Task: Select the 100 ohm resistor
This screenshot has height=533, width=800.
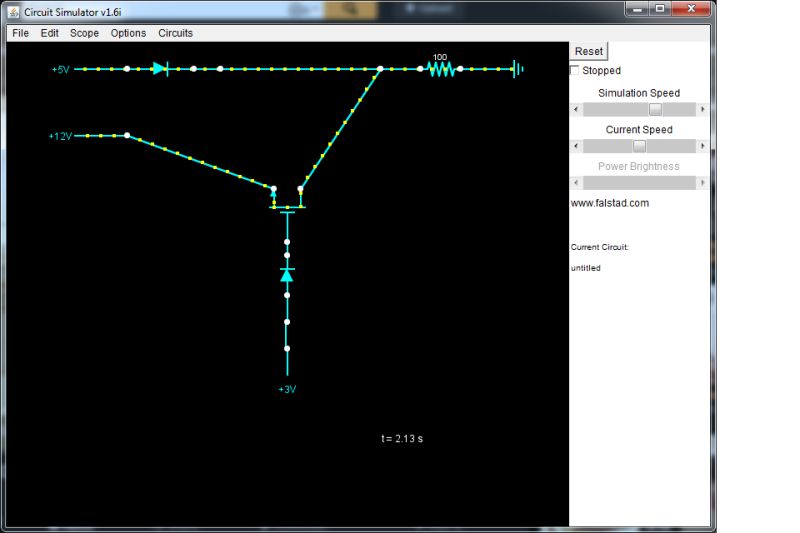Action: point(440,69)
